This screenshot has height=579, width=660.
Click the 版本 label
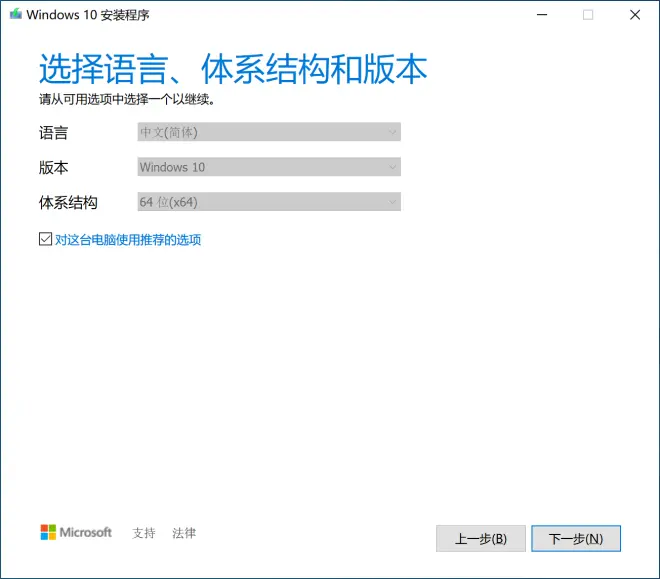point(53,167)
